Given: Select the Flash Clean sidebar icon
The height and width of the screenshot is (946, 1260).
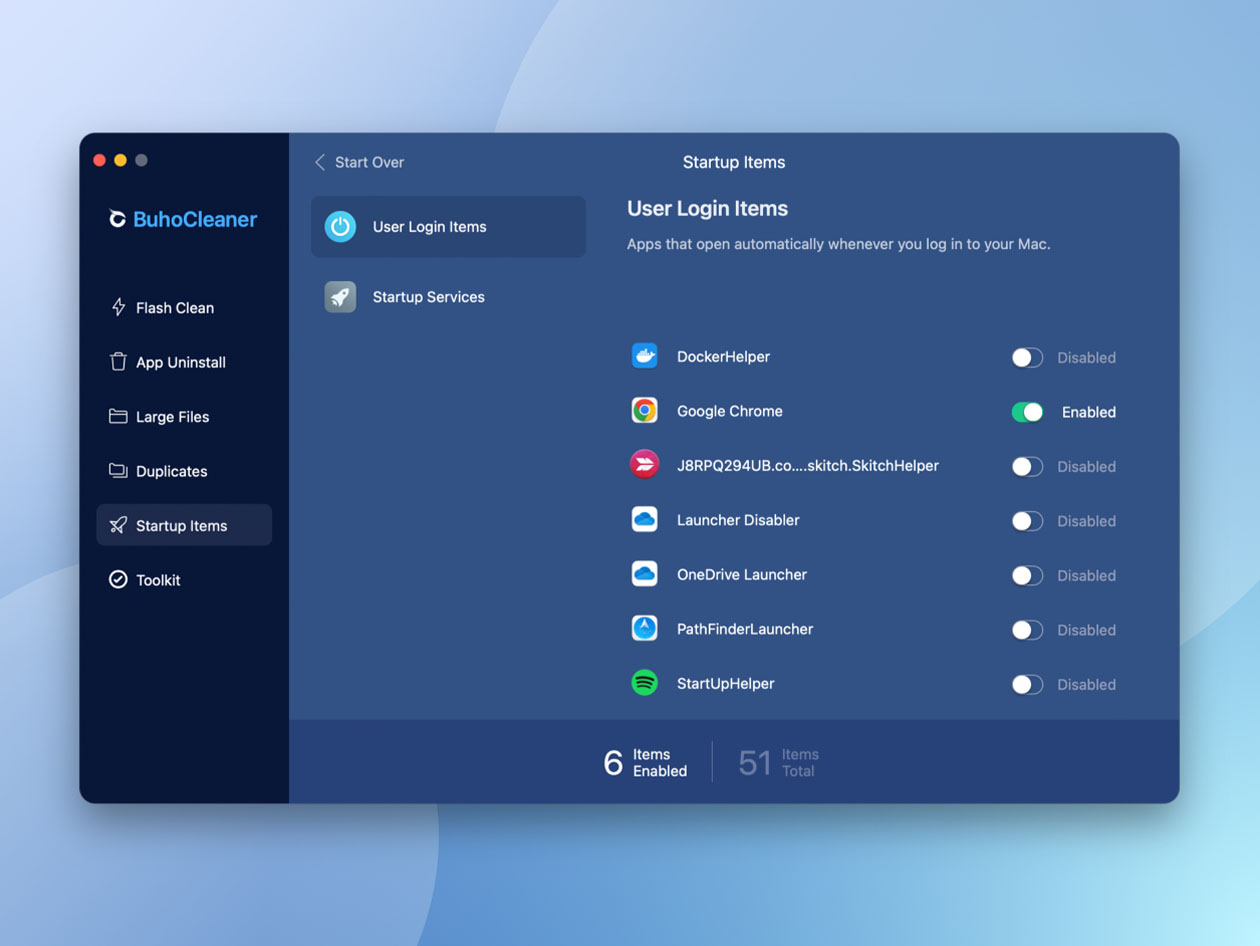Looking at the screenshot, I should tap(118, 307).
